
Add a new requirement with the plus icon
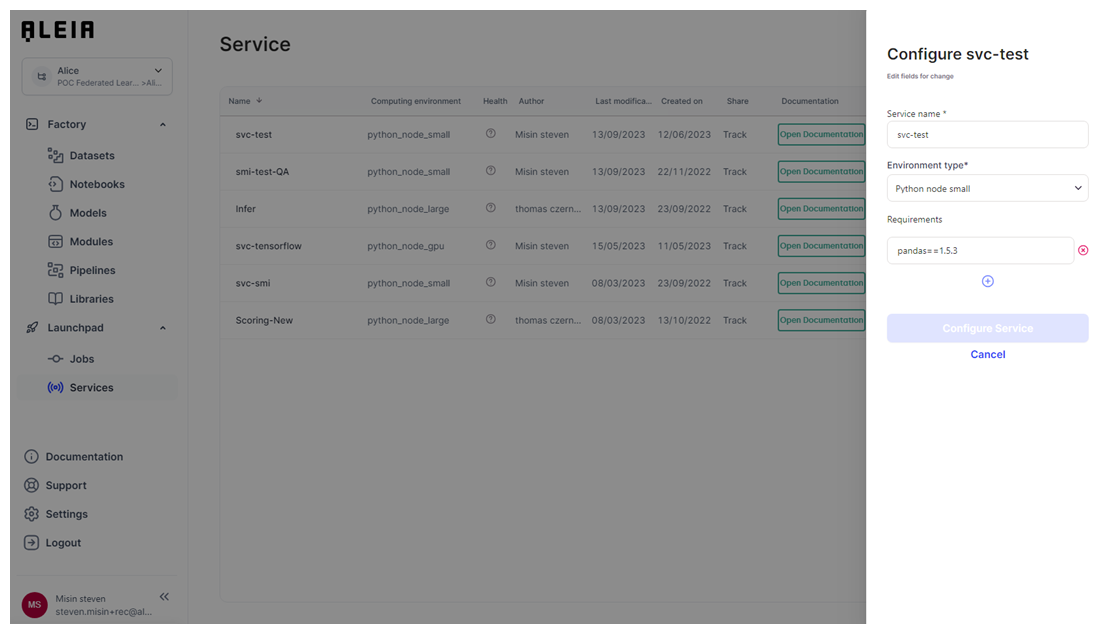(x=987, y=281)
